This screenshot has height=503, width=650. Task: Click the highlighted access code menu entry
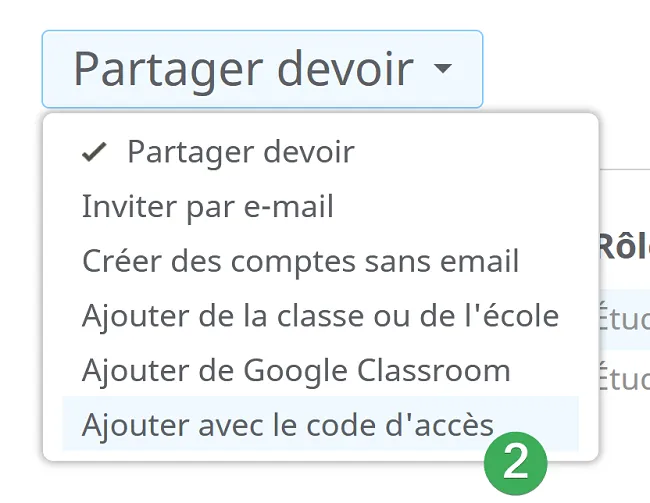[x=320, y=424]
